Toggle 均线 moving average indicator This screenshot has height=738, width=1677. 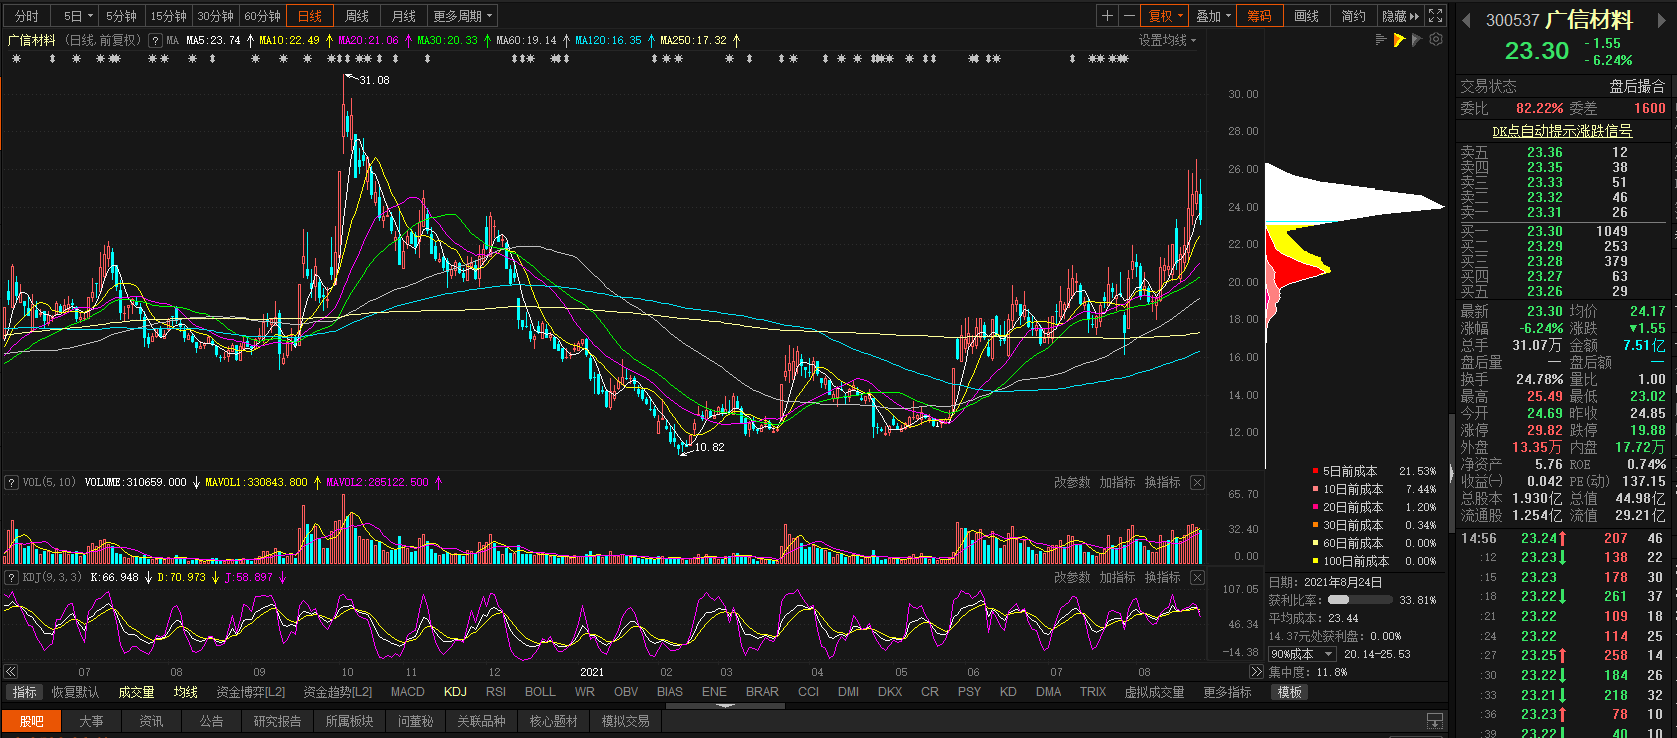185,692
